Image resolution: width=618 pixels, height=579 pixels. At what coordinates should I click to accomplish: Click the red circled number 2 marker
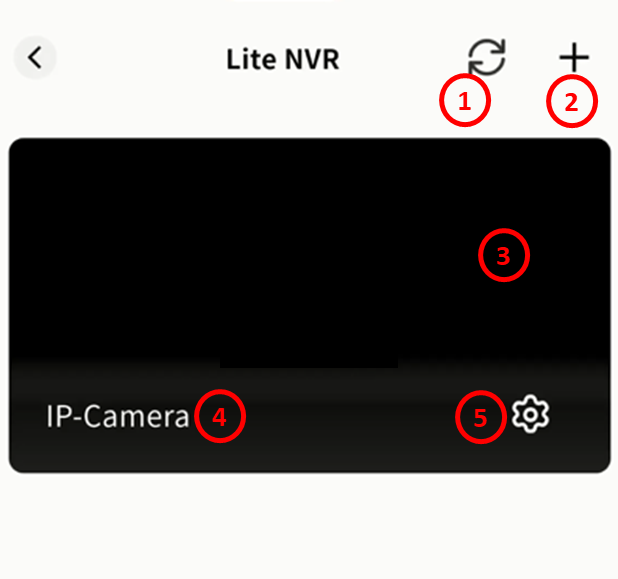pyautogui.click(x=572, y=101)
